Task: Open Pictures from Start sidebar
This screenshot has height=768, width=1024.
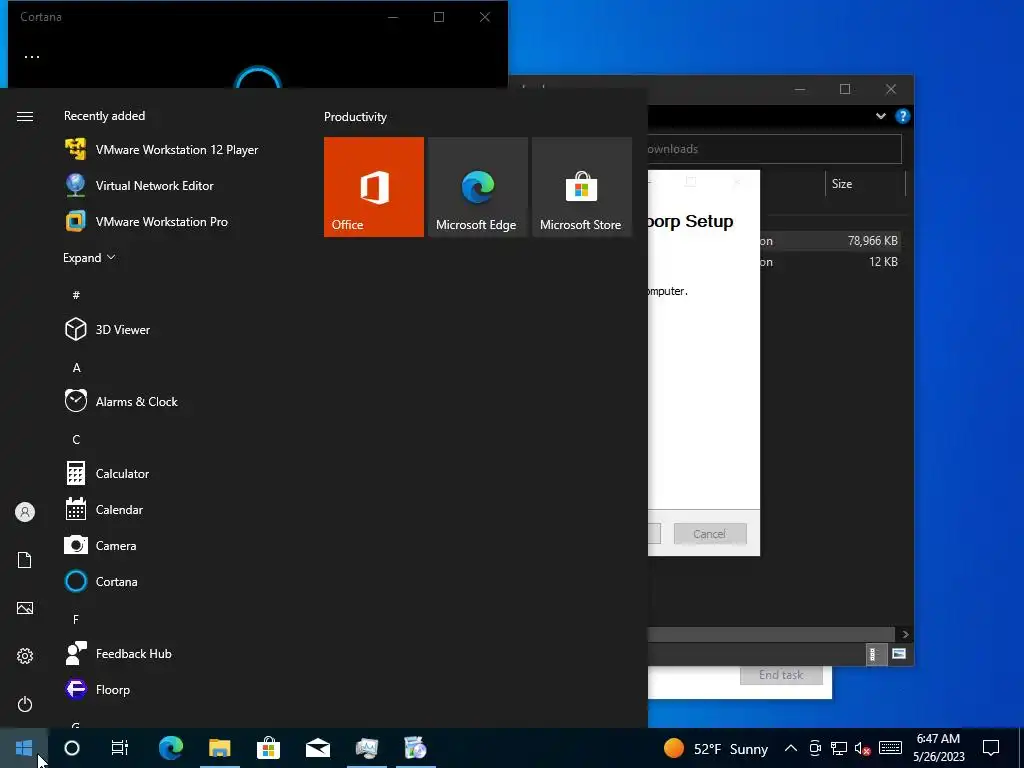Action: pyautogui.click(x=25, y=608)
